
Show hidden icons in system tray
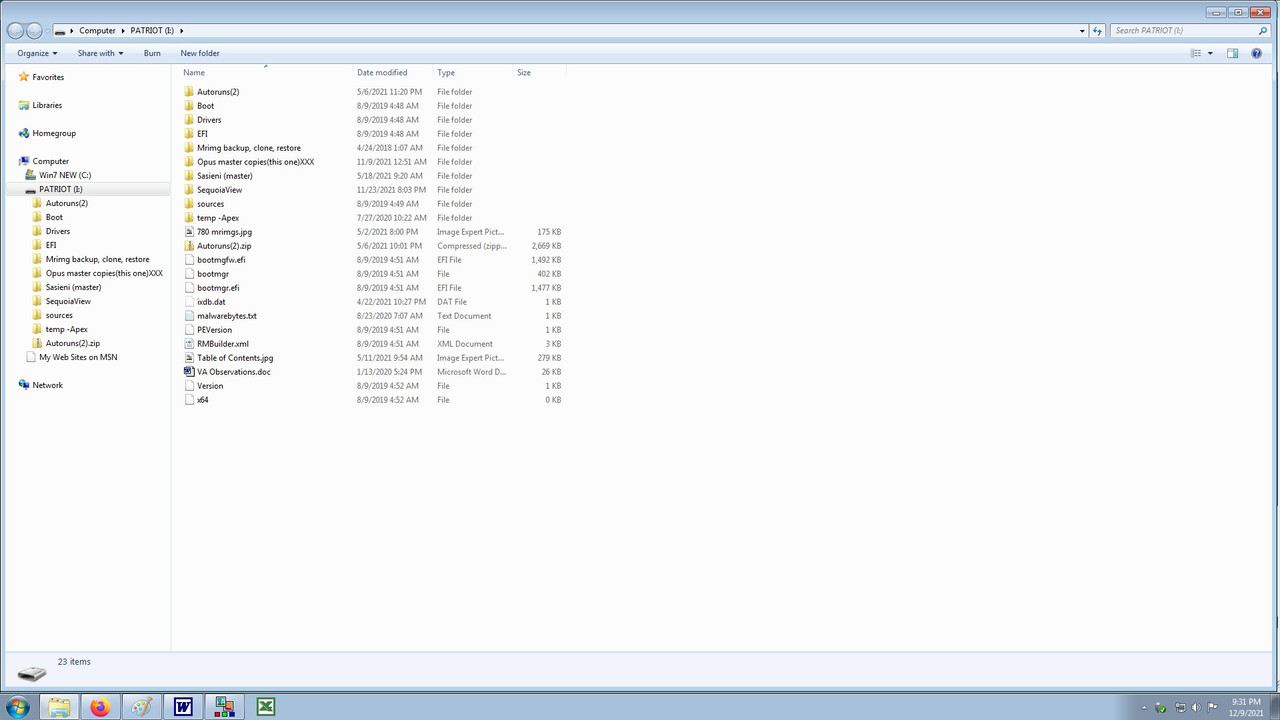[x=1143, y=708]
